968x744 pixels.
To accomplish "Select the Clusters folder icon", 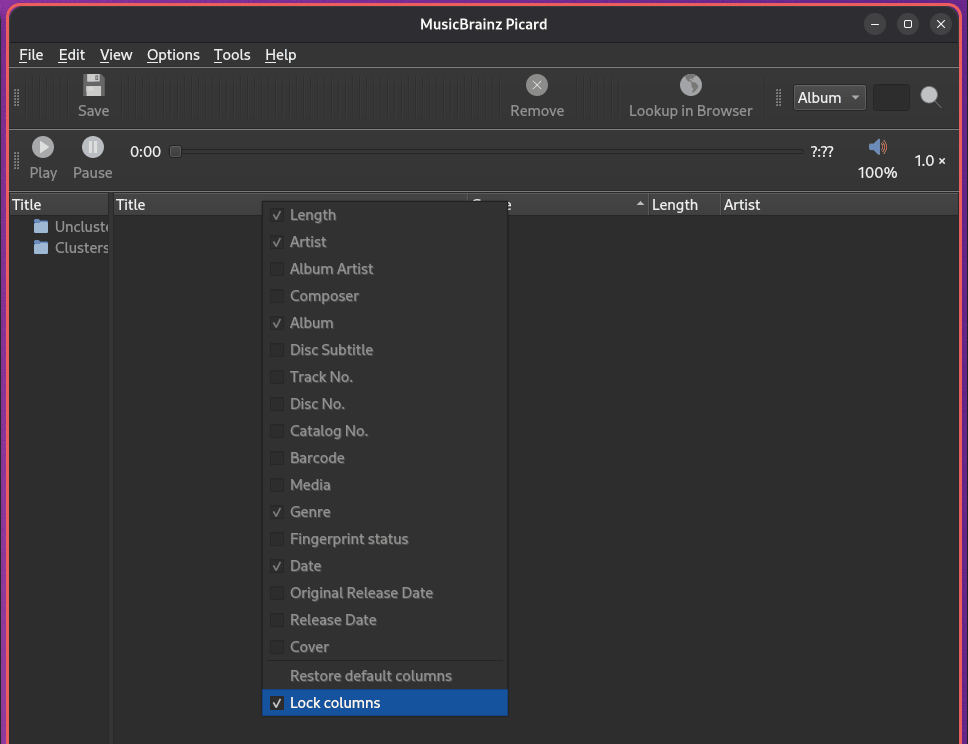I will click(41, 247).
